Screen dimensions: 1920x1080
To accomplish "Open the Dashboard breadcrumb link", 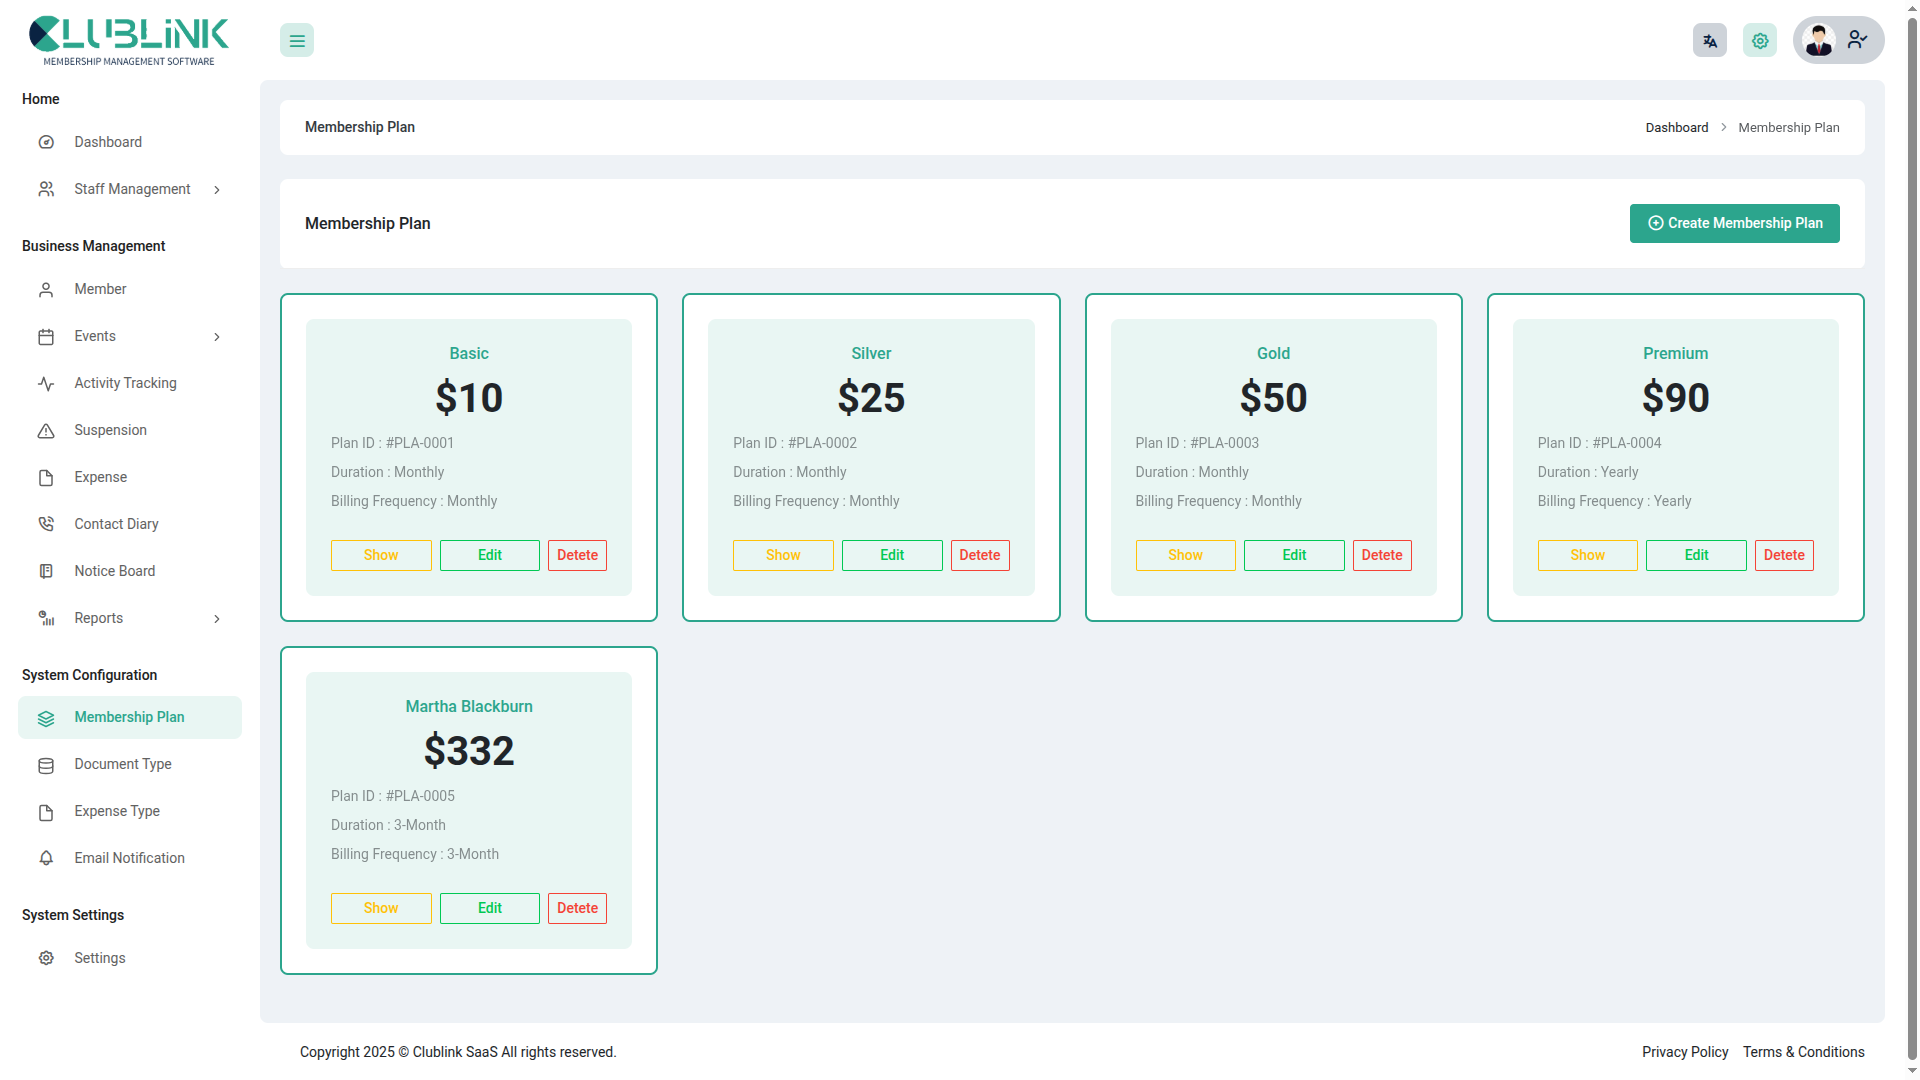I will click(x=1677, y=128).
